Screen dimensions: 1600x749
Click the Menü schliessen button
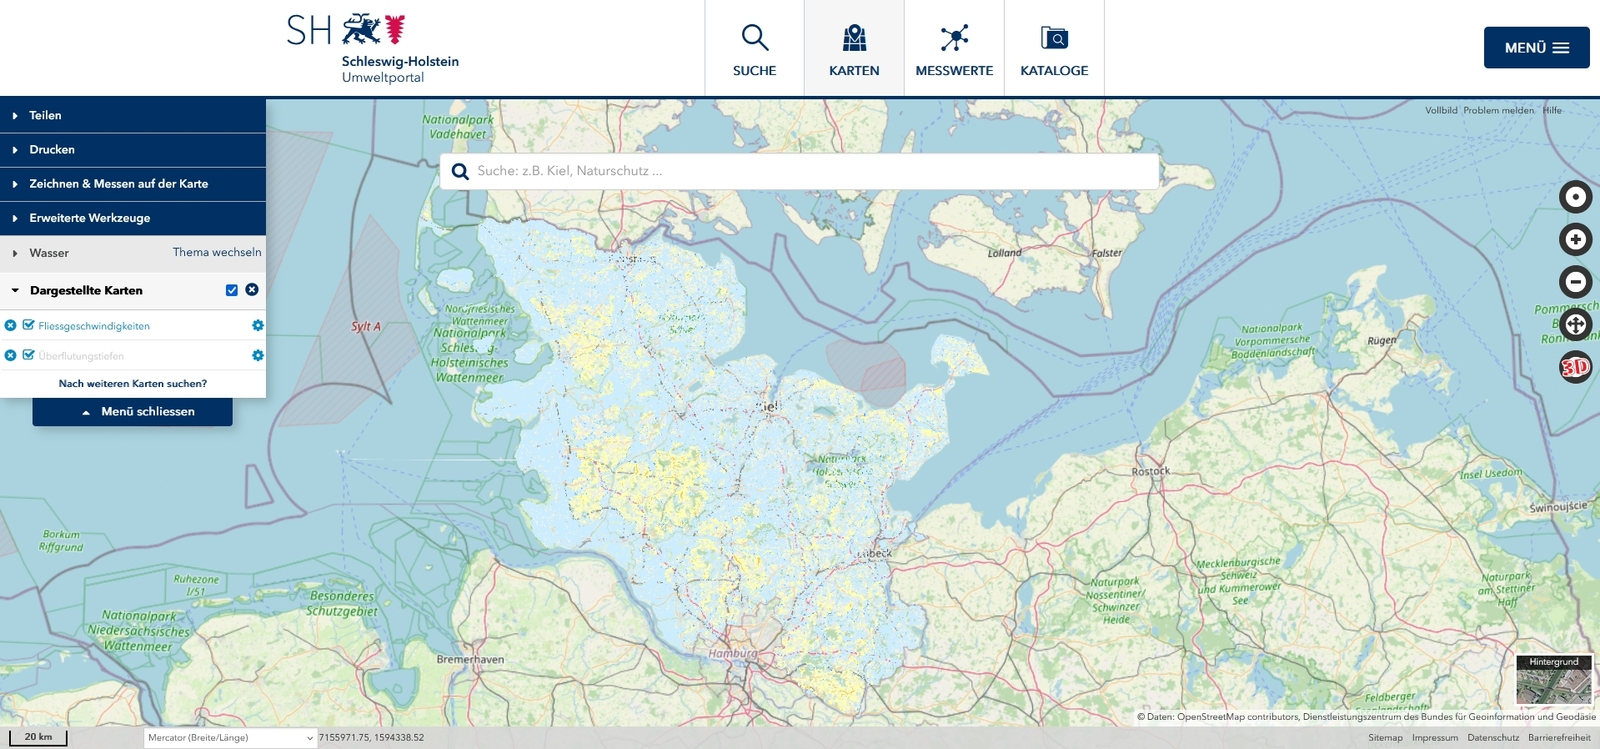click(133, 412)
